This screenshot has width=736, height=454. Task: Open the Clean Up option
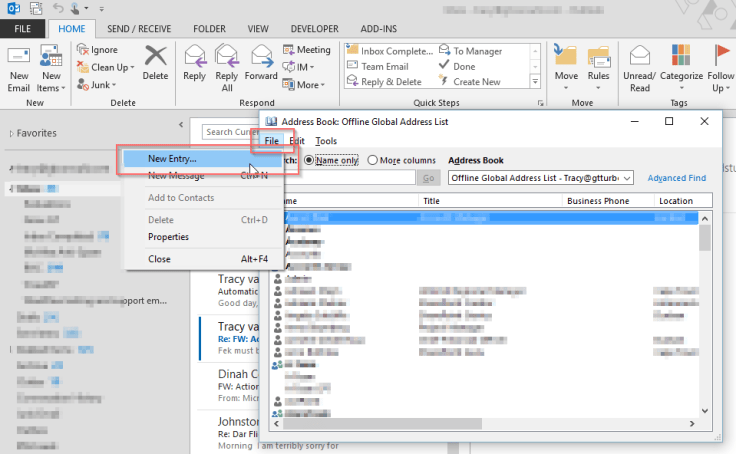point(106,67)
